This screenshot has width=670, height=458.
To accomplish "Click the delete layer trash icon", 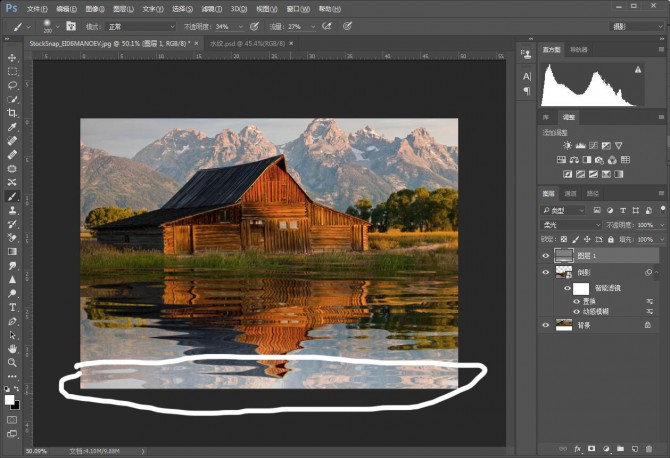I will coord(650,449).
